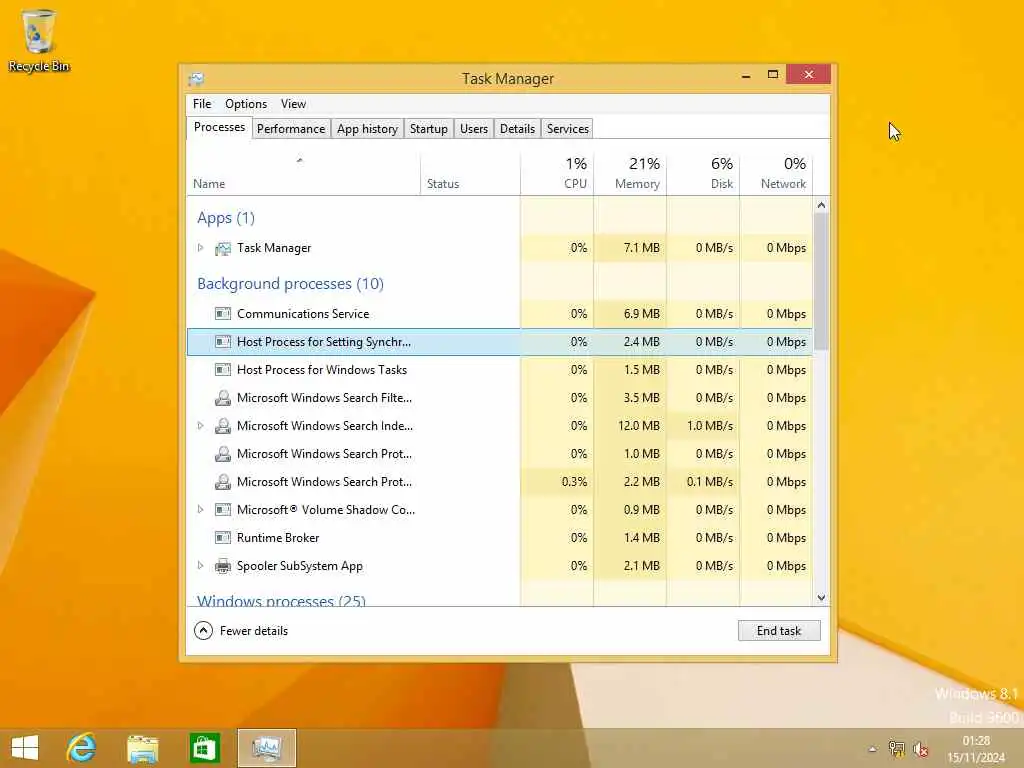Click the Host Process for Setting Synchr... icon
This screenshot has height=768, width=1024.
pos(223,342)
